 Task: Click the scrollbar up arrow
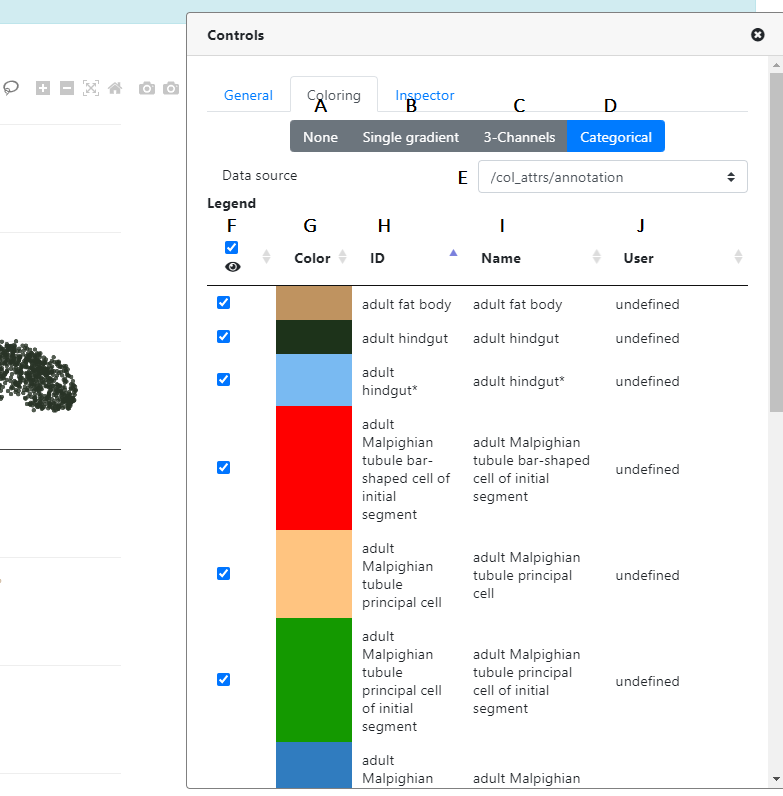[776, 65]
